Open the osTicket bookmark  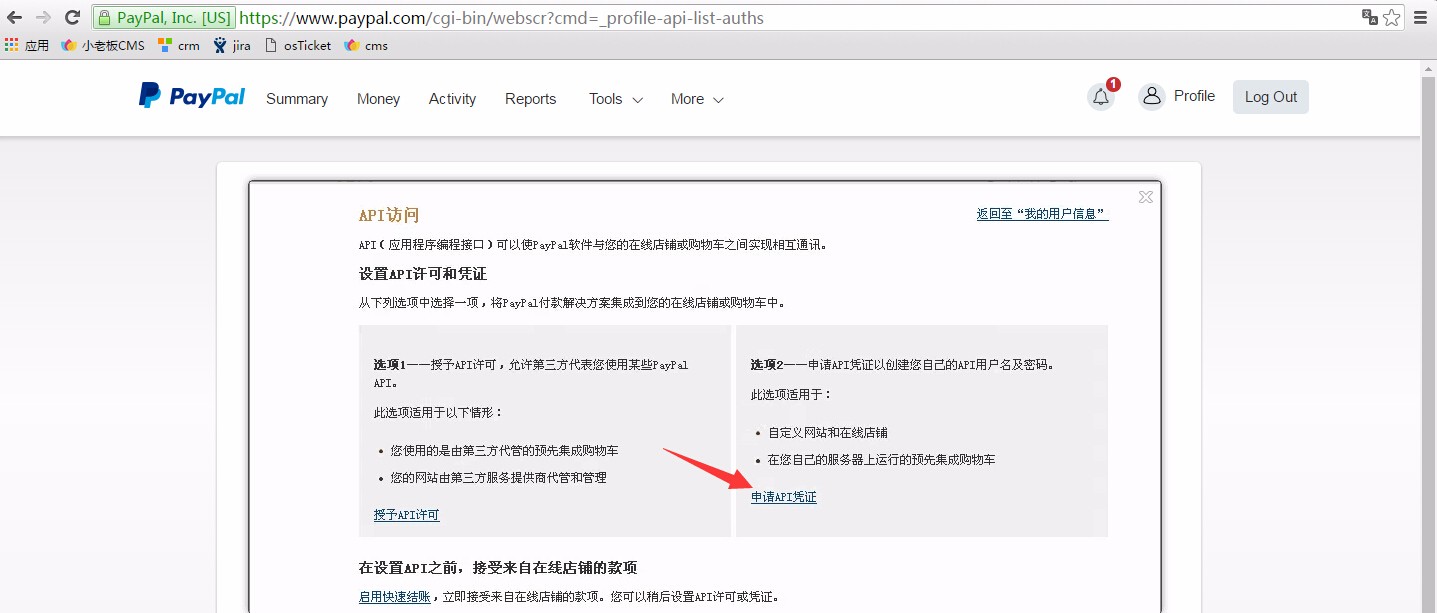coord(298,45)
